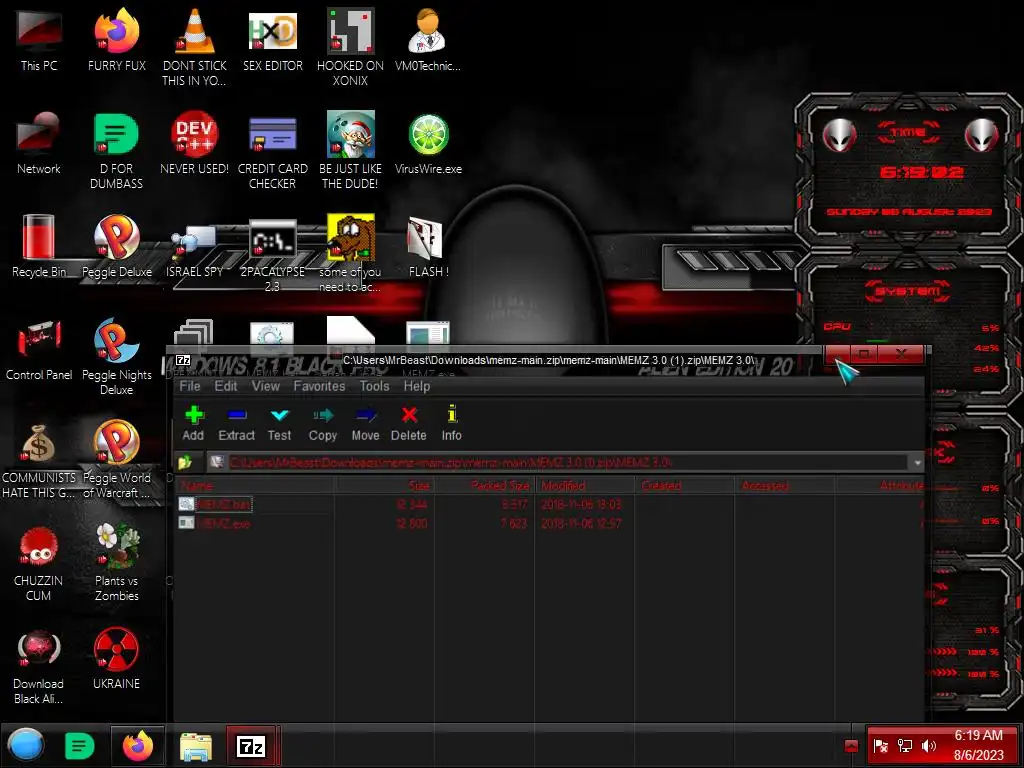
Task: Select the money bag COMMUNISTS HATE THIS icon
Action: coord(39,460)
